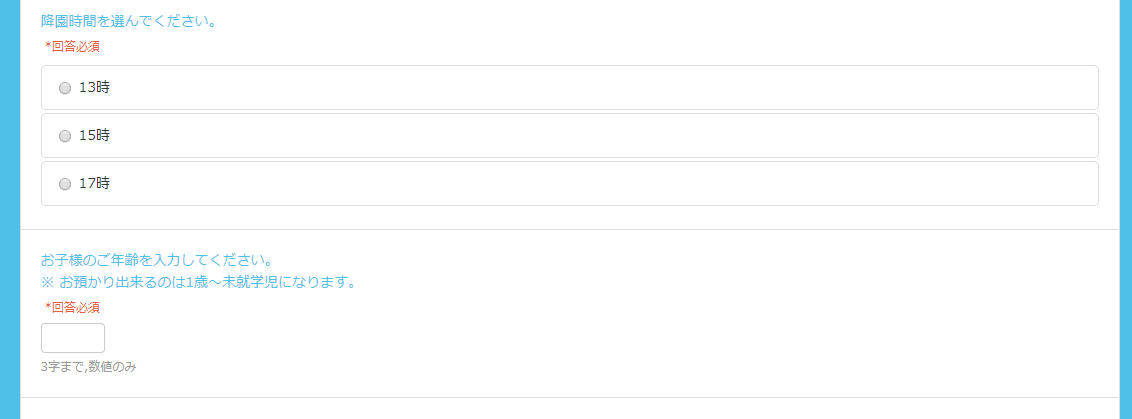The width and height of the screenshot is (1132, 419).
Task: Click the 回答必須 marker above the age field
Action: (73, 307)
